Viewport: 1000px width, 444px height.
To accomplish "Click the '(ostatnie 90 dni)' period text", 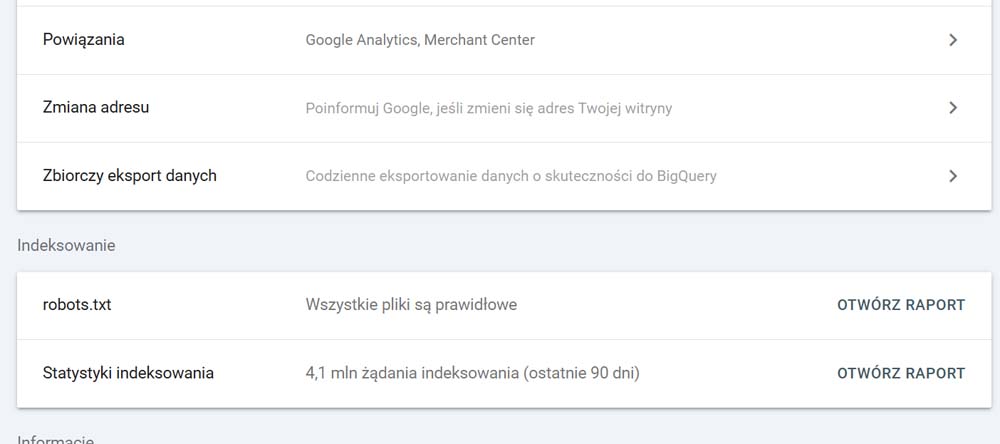I will pos(581,373).
